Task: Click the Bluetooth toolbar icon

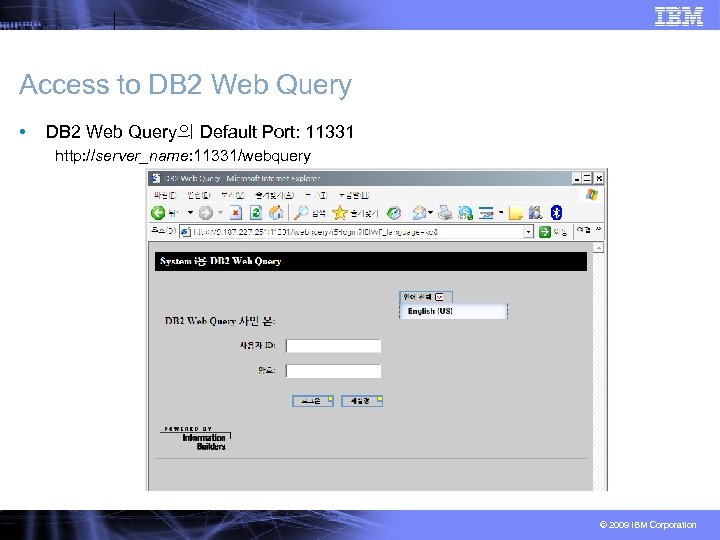Action: point(556,213)
